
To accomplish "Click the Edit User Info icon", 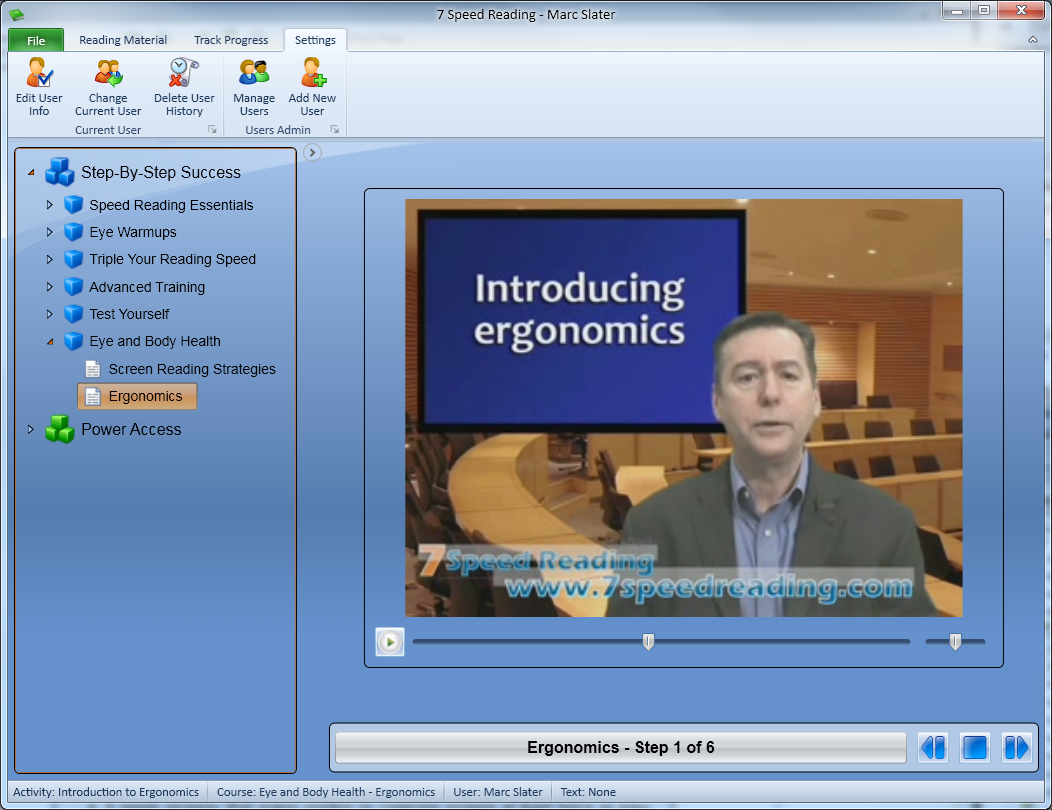I will pyautogui.click(x=39, y=74).
